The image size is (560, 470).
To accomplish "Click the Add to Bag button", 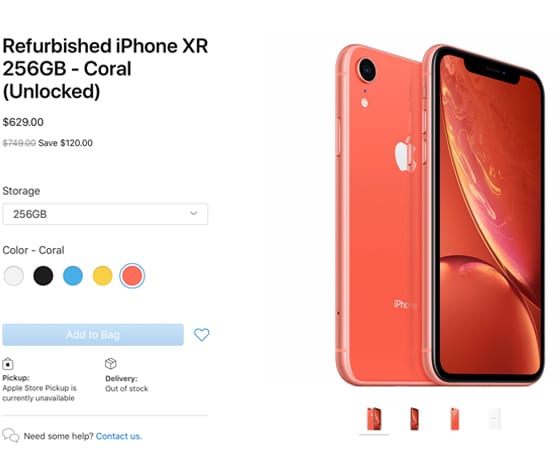I will [x=93, y=335].
